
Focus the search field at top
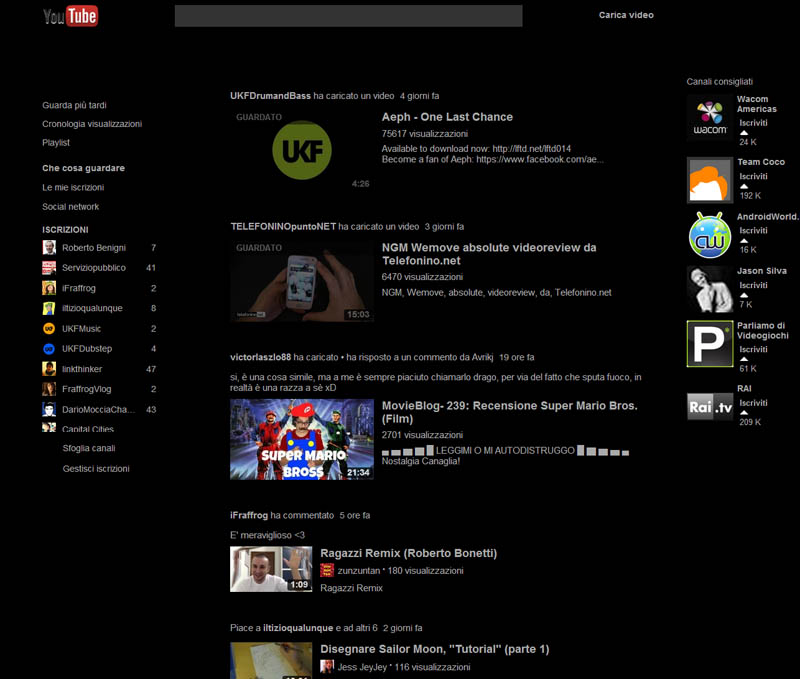click(x=348, y=16)
